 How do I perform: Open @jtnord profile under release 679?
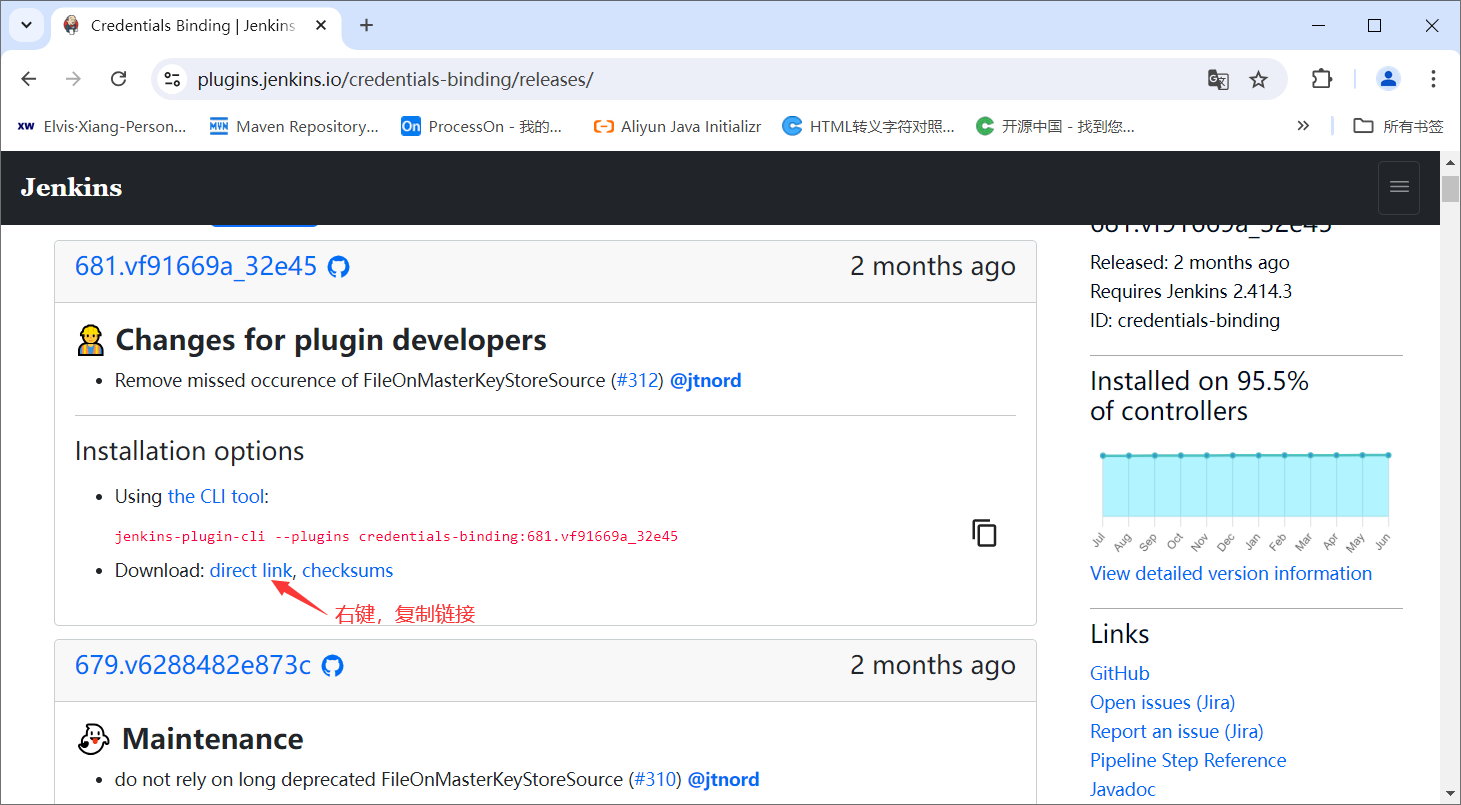[724, 779]
